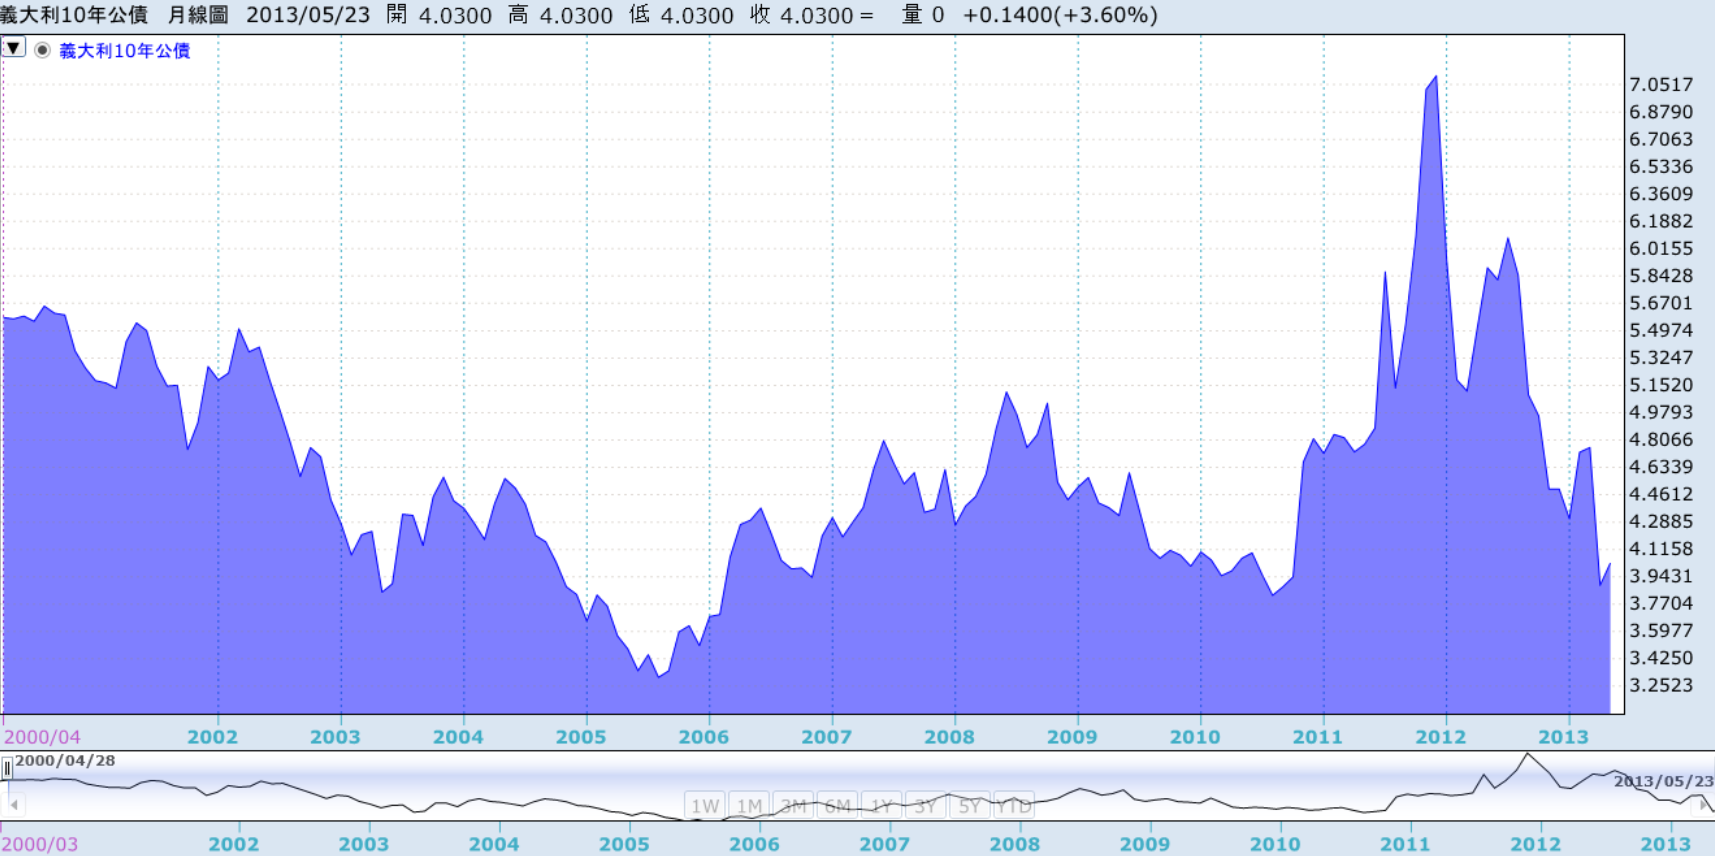Select the 義大利10年公債 series radio button

43,50
